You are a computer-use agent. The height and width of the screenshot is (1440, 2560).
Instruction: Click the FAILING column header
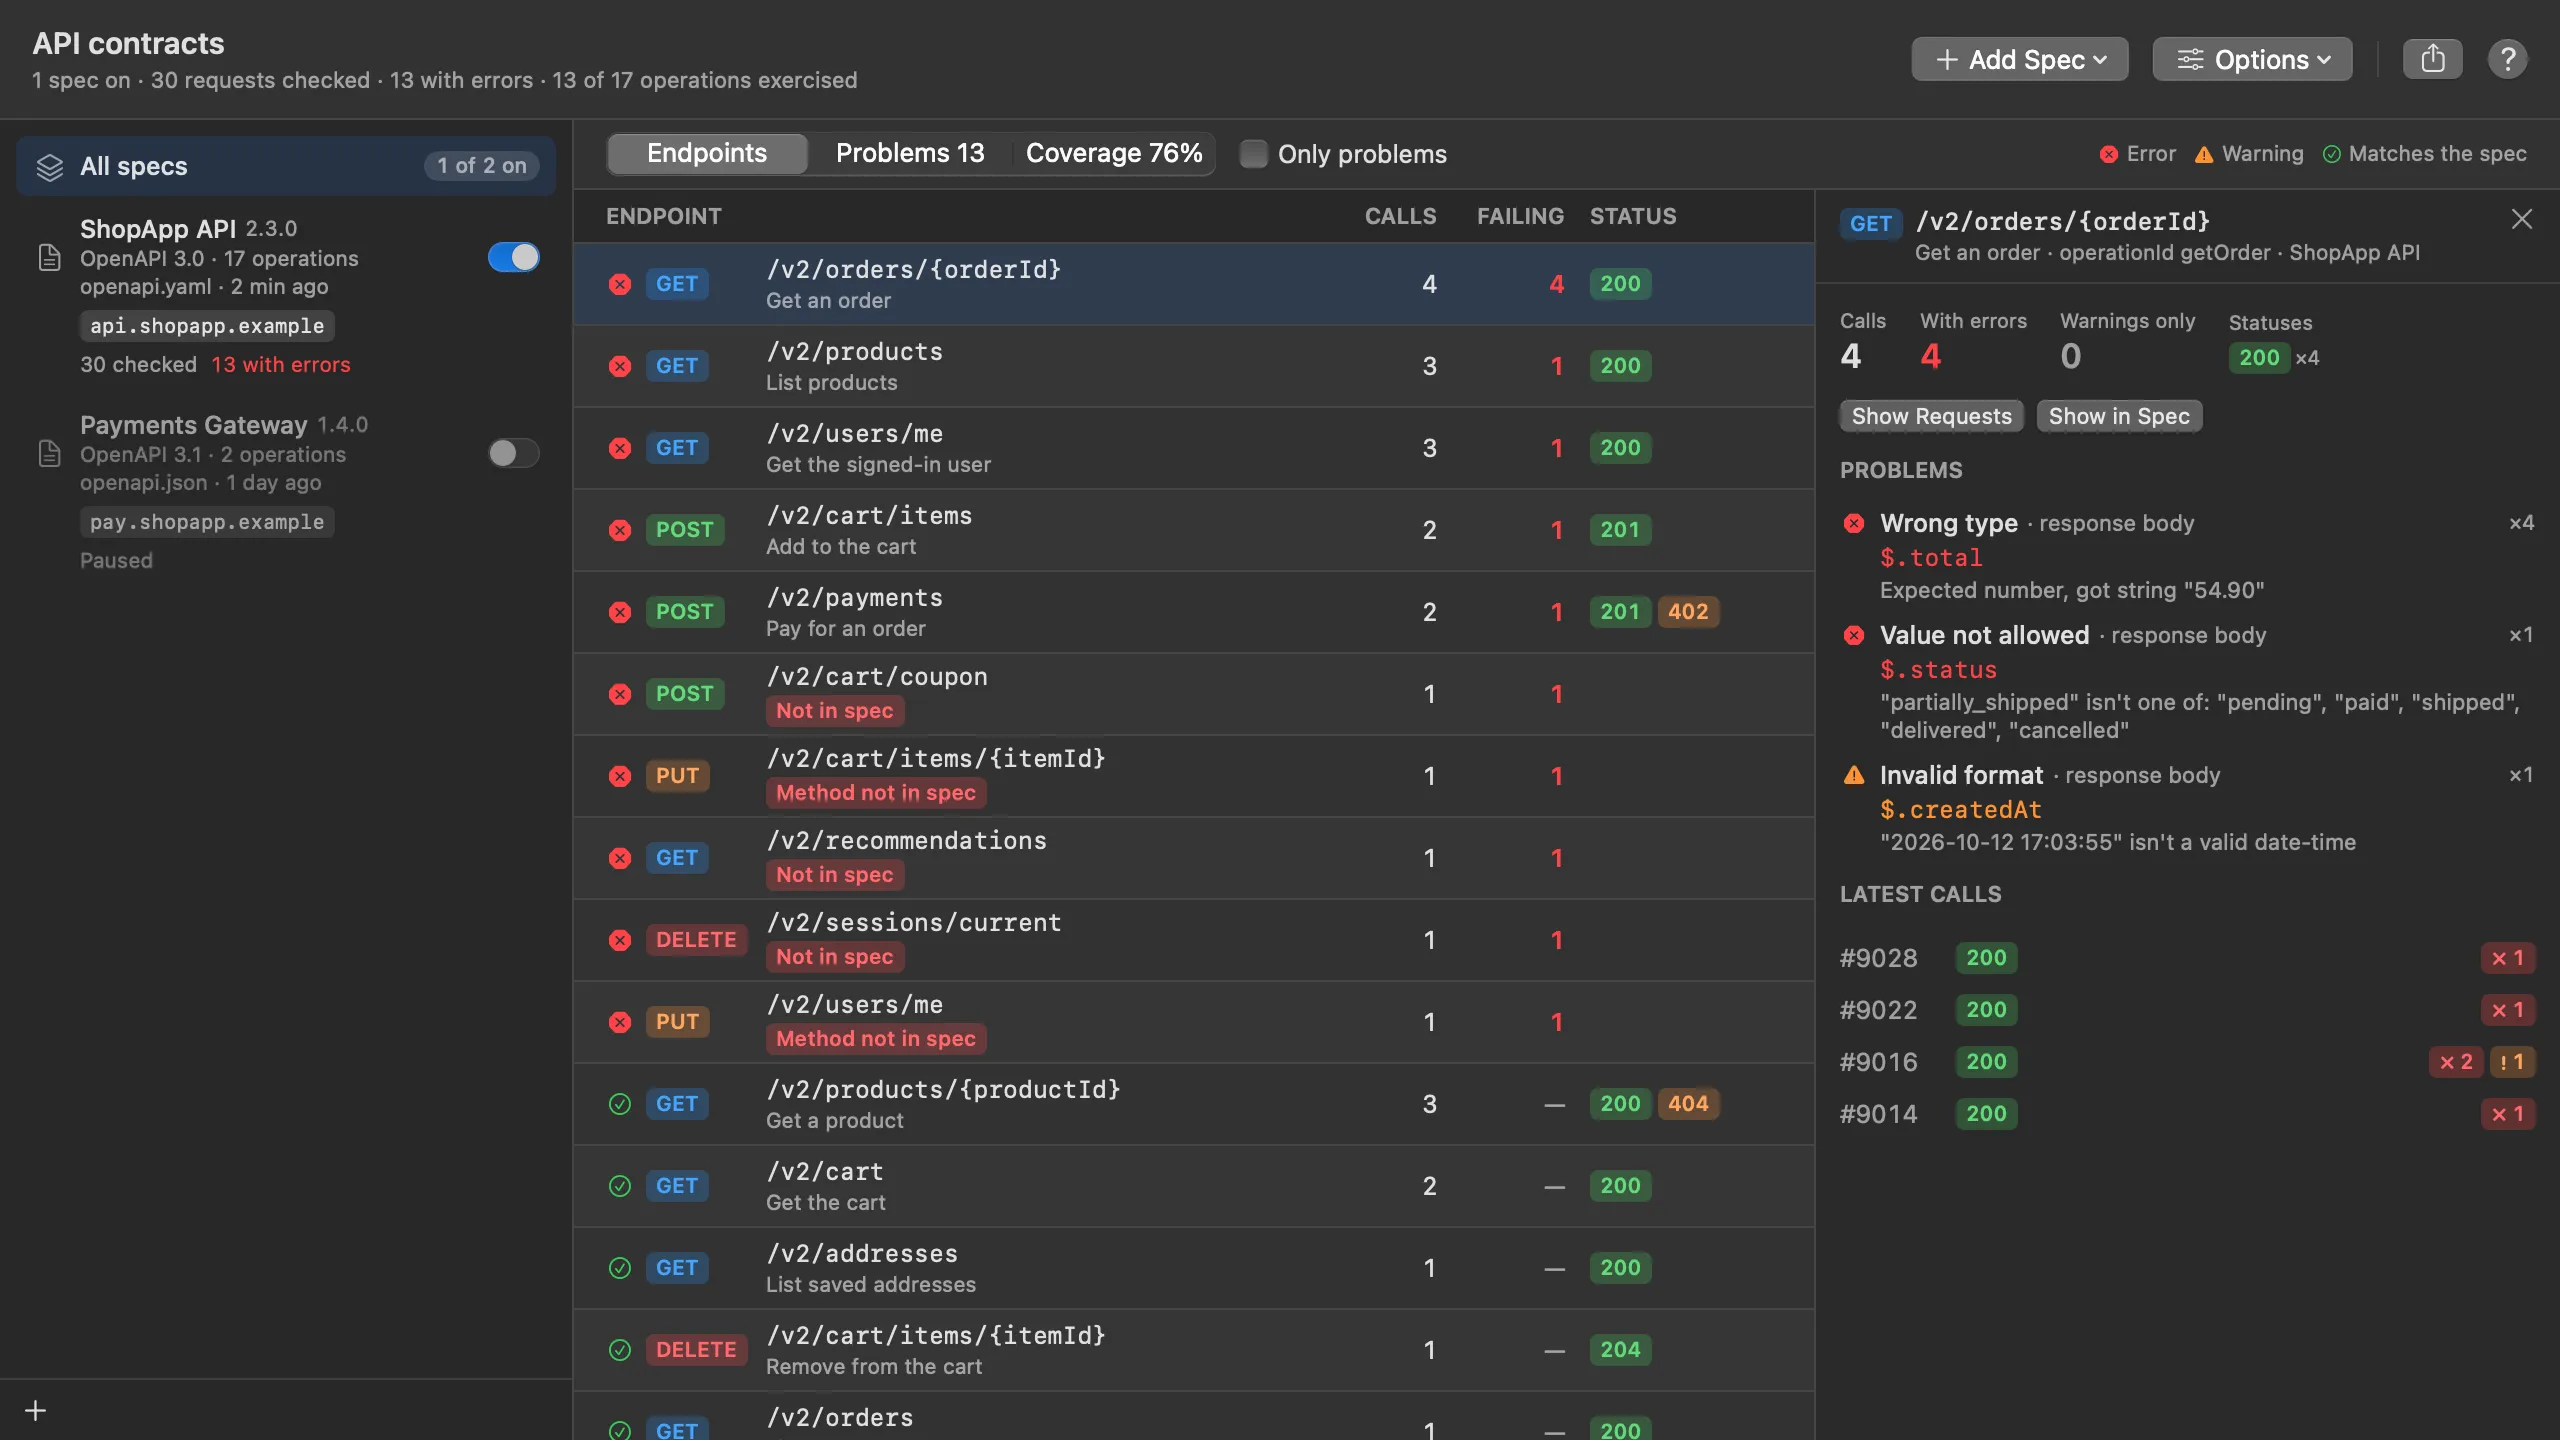click(1520, 216)
